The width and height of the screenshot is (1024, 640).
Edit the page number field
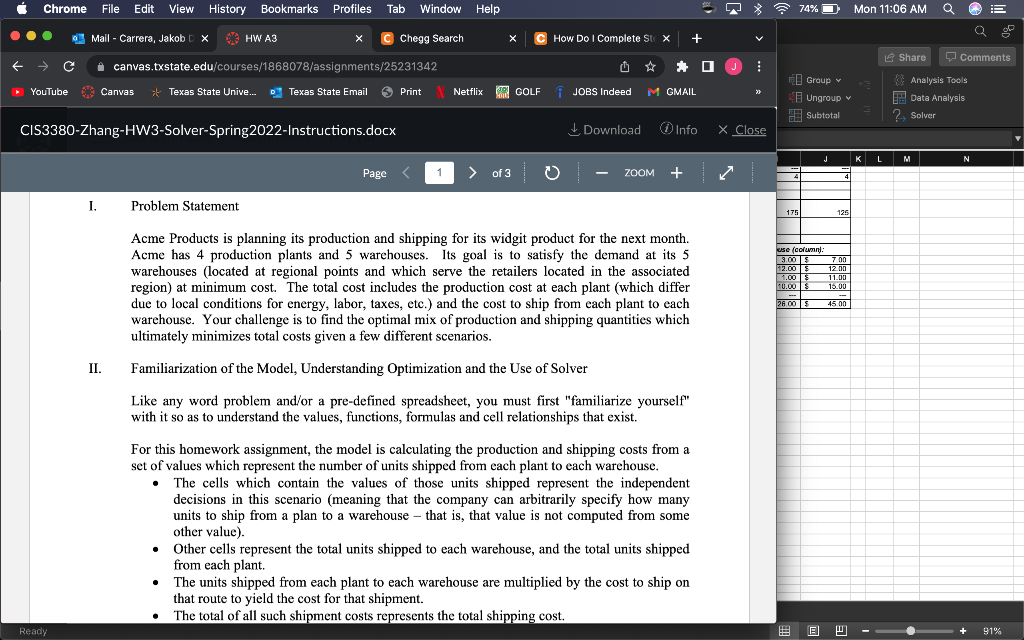tap(439, 172)
